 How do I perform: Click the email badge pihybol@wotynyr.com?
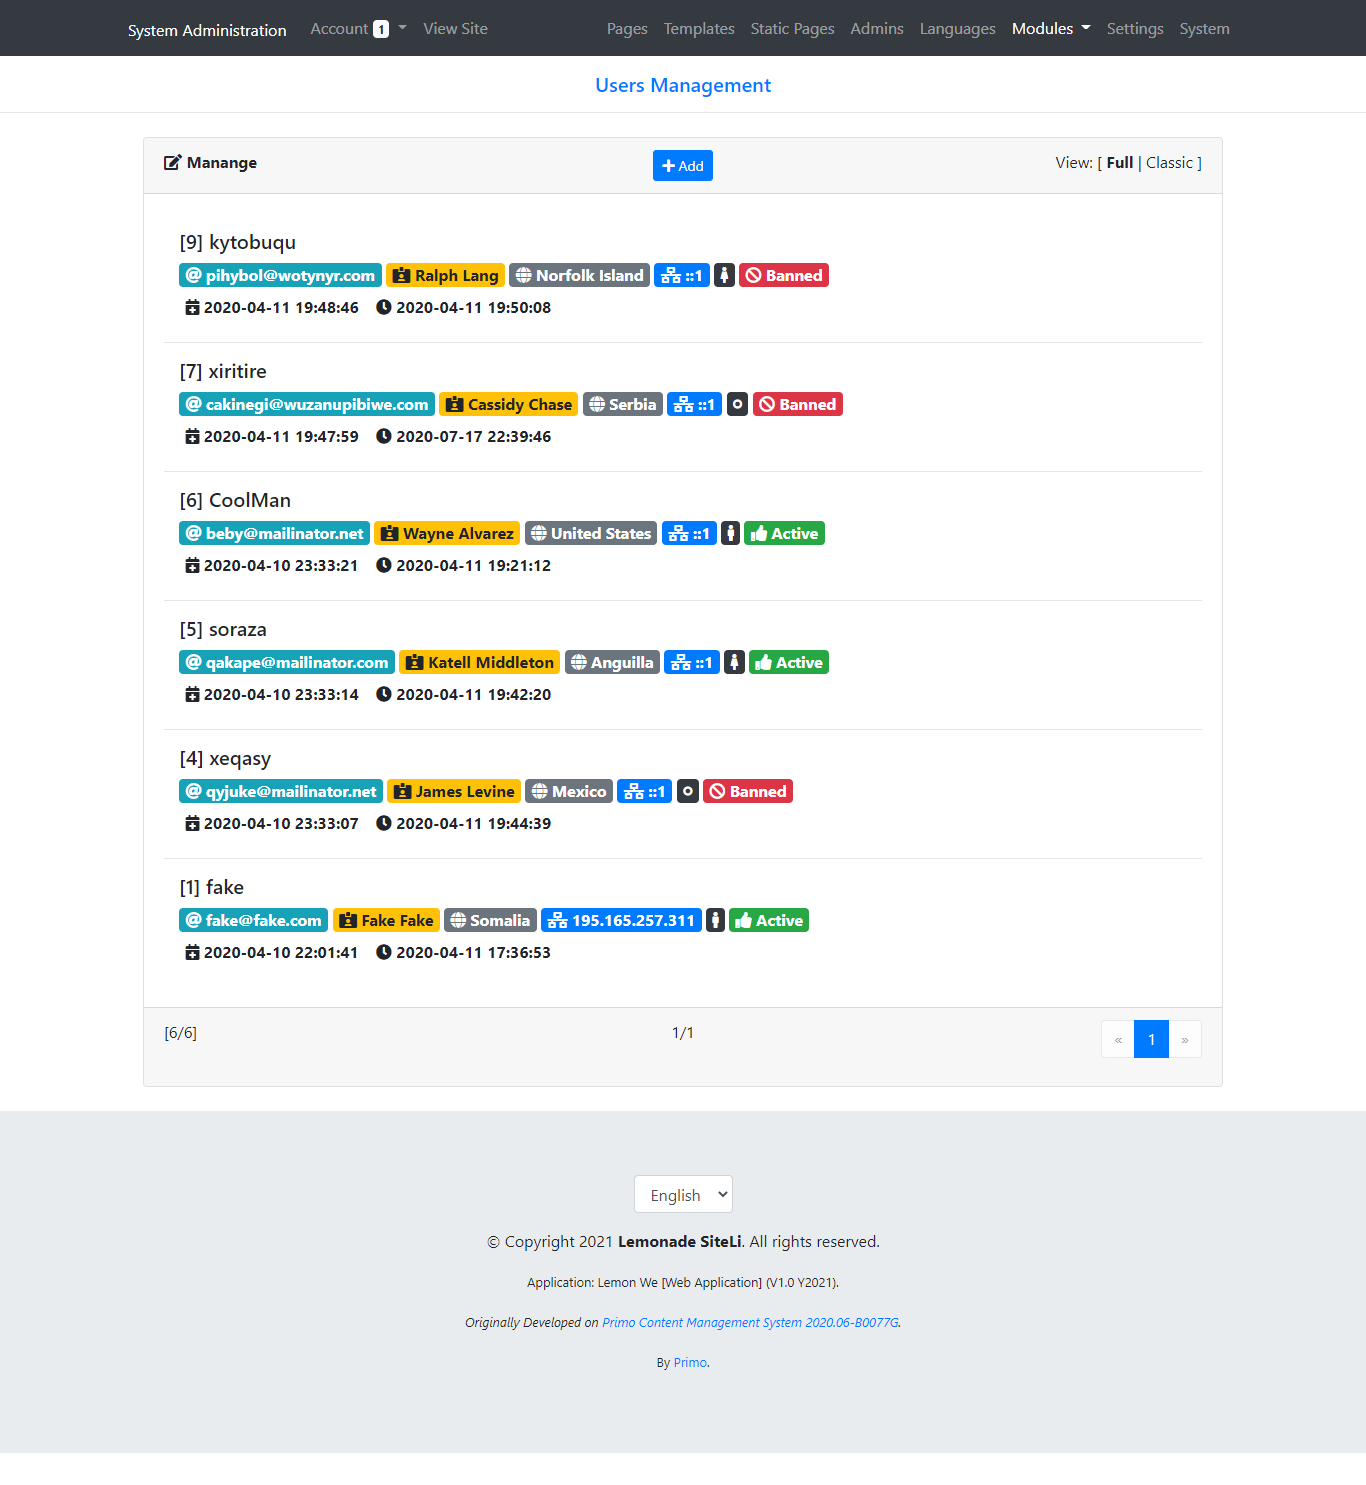(x=281, y=275)
